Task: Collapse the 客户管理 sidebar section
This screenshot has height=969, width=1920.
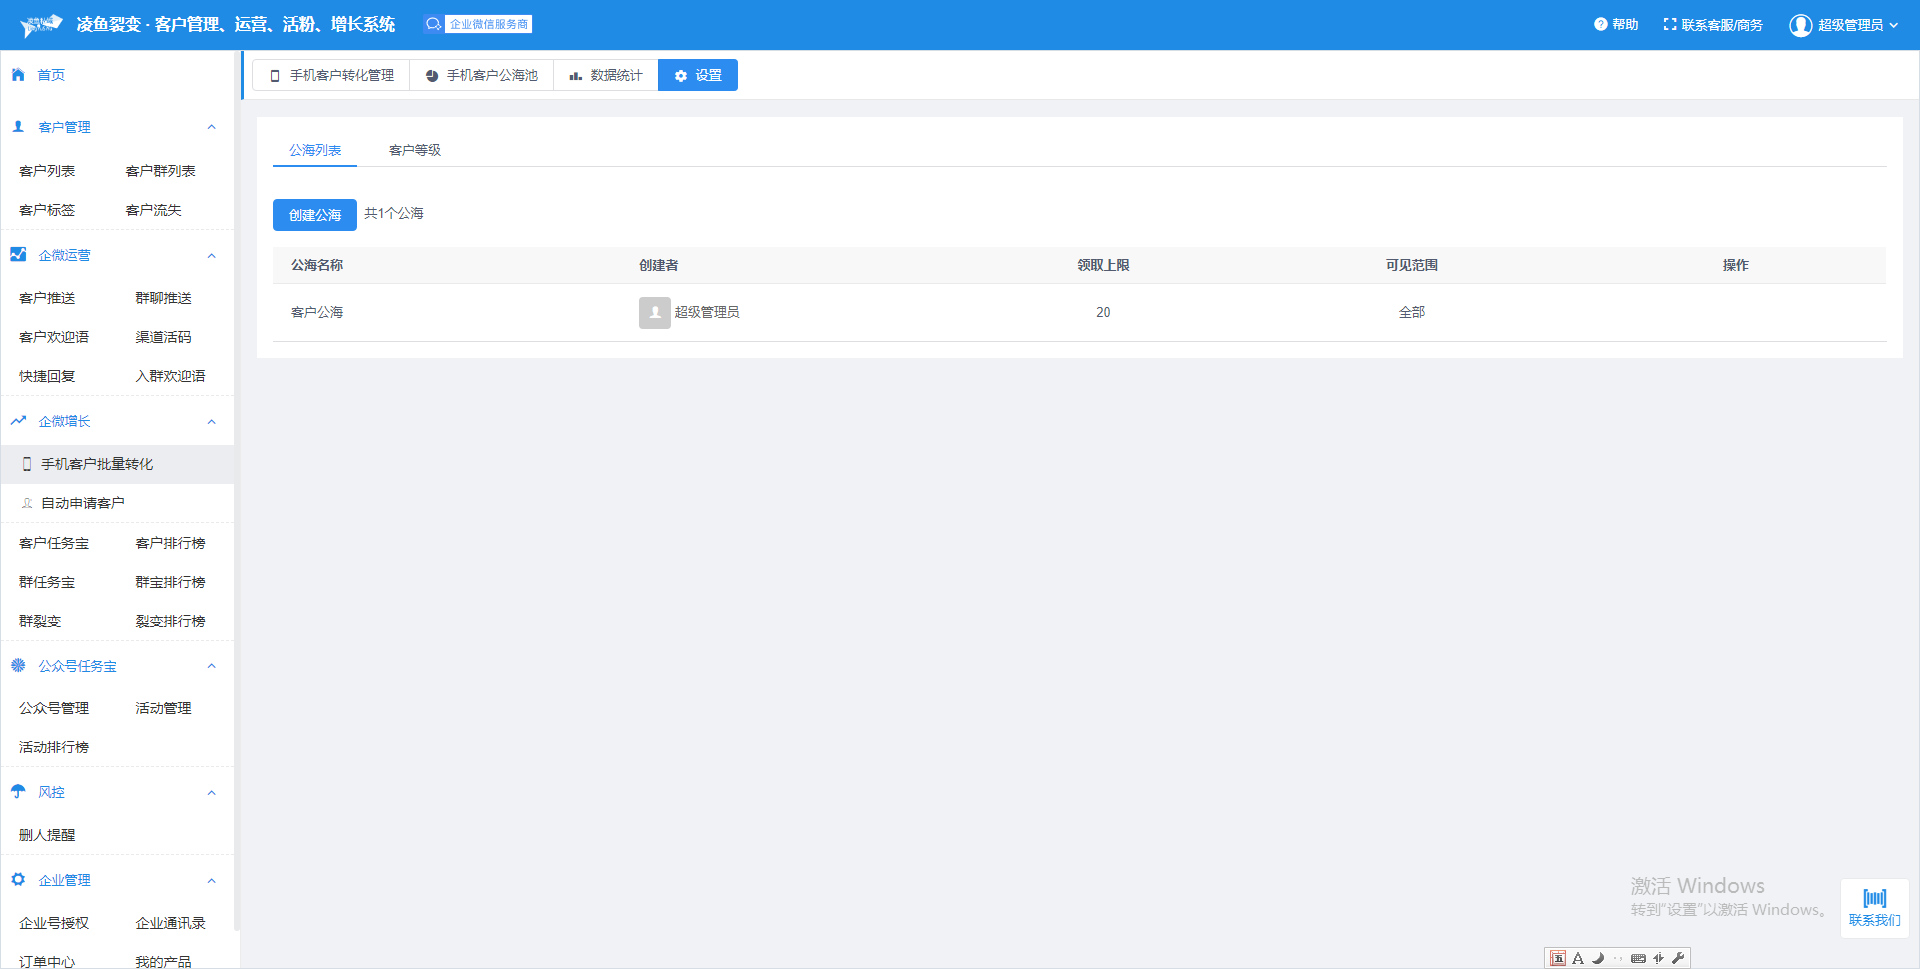Action: coord(211,127)
